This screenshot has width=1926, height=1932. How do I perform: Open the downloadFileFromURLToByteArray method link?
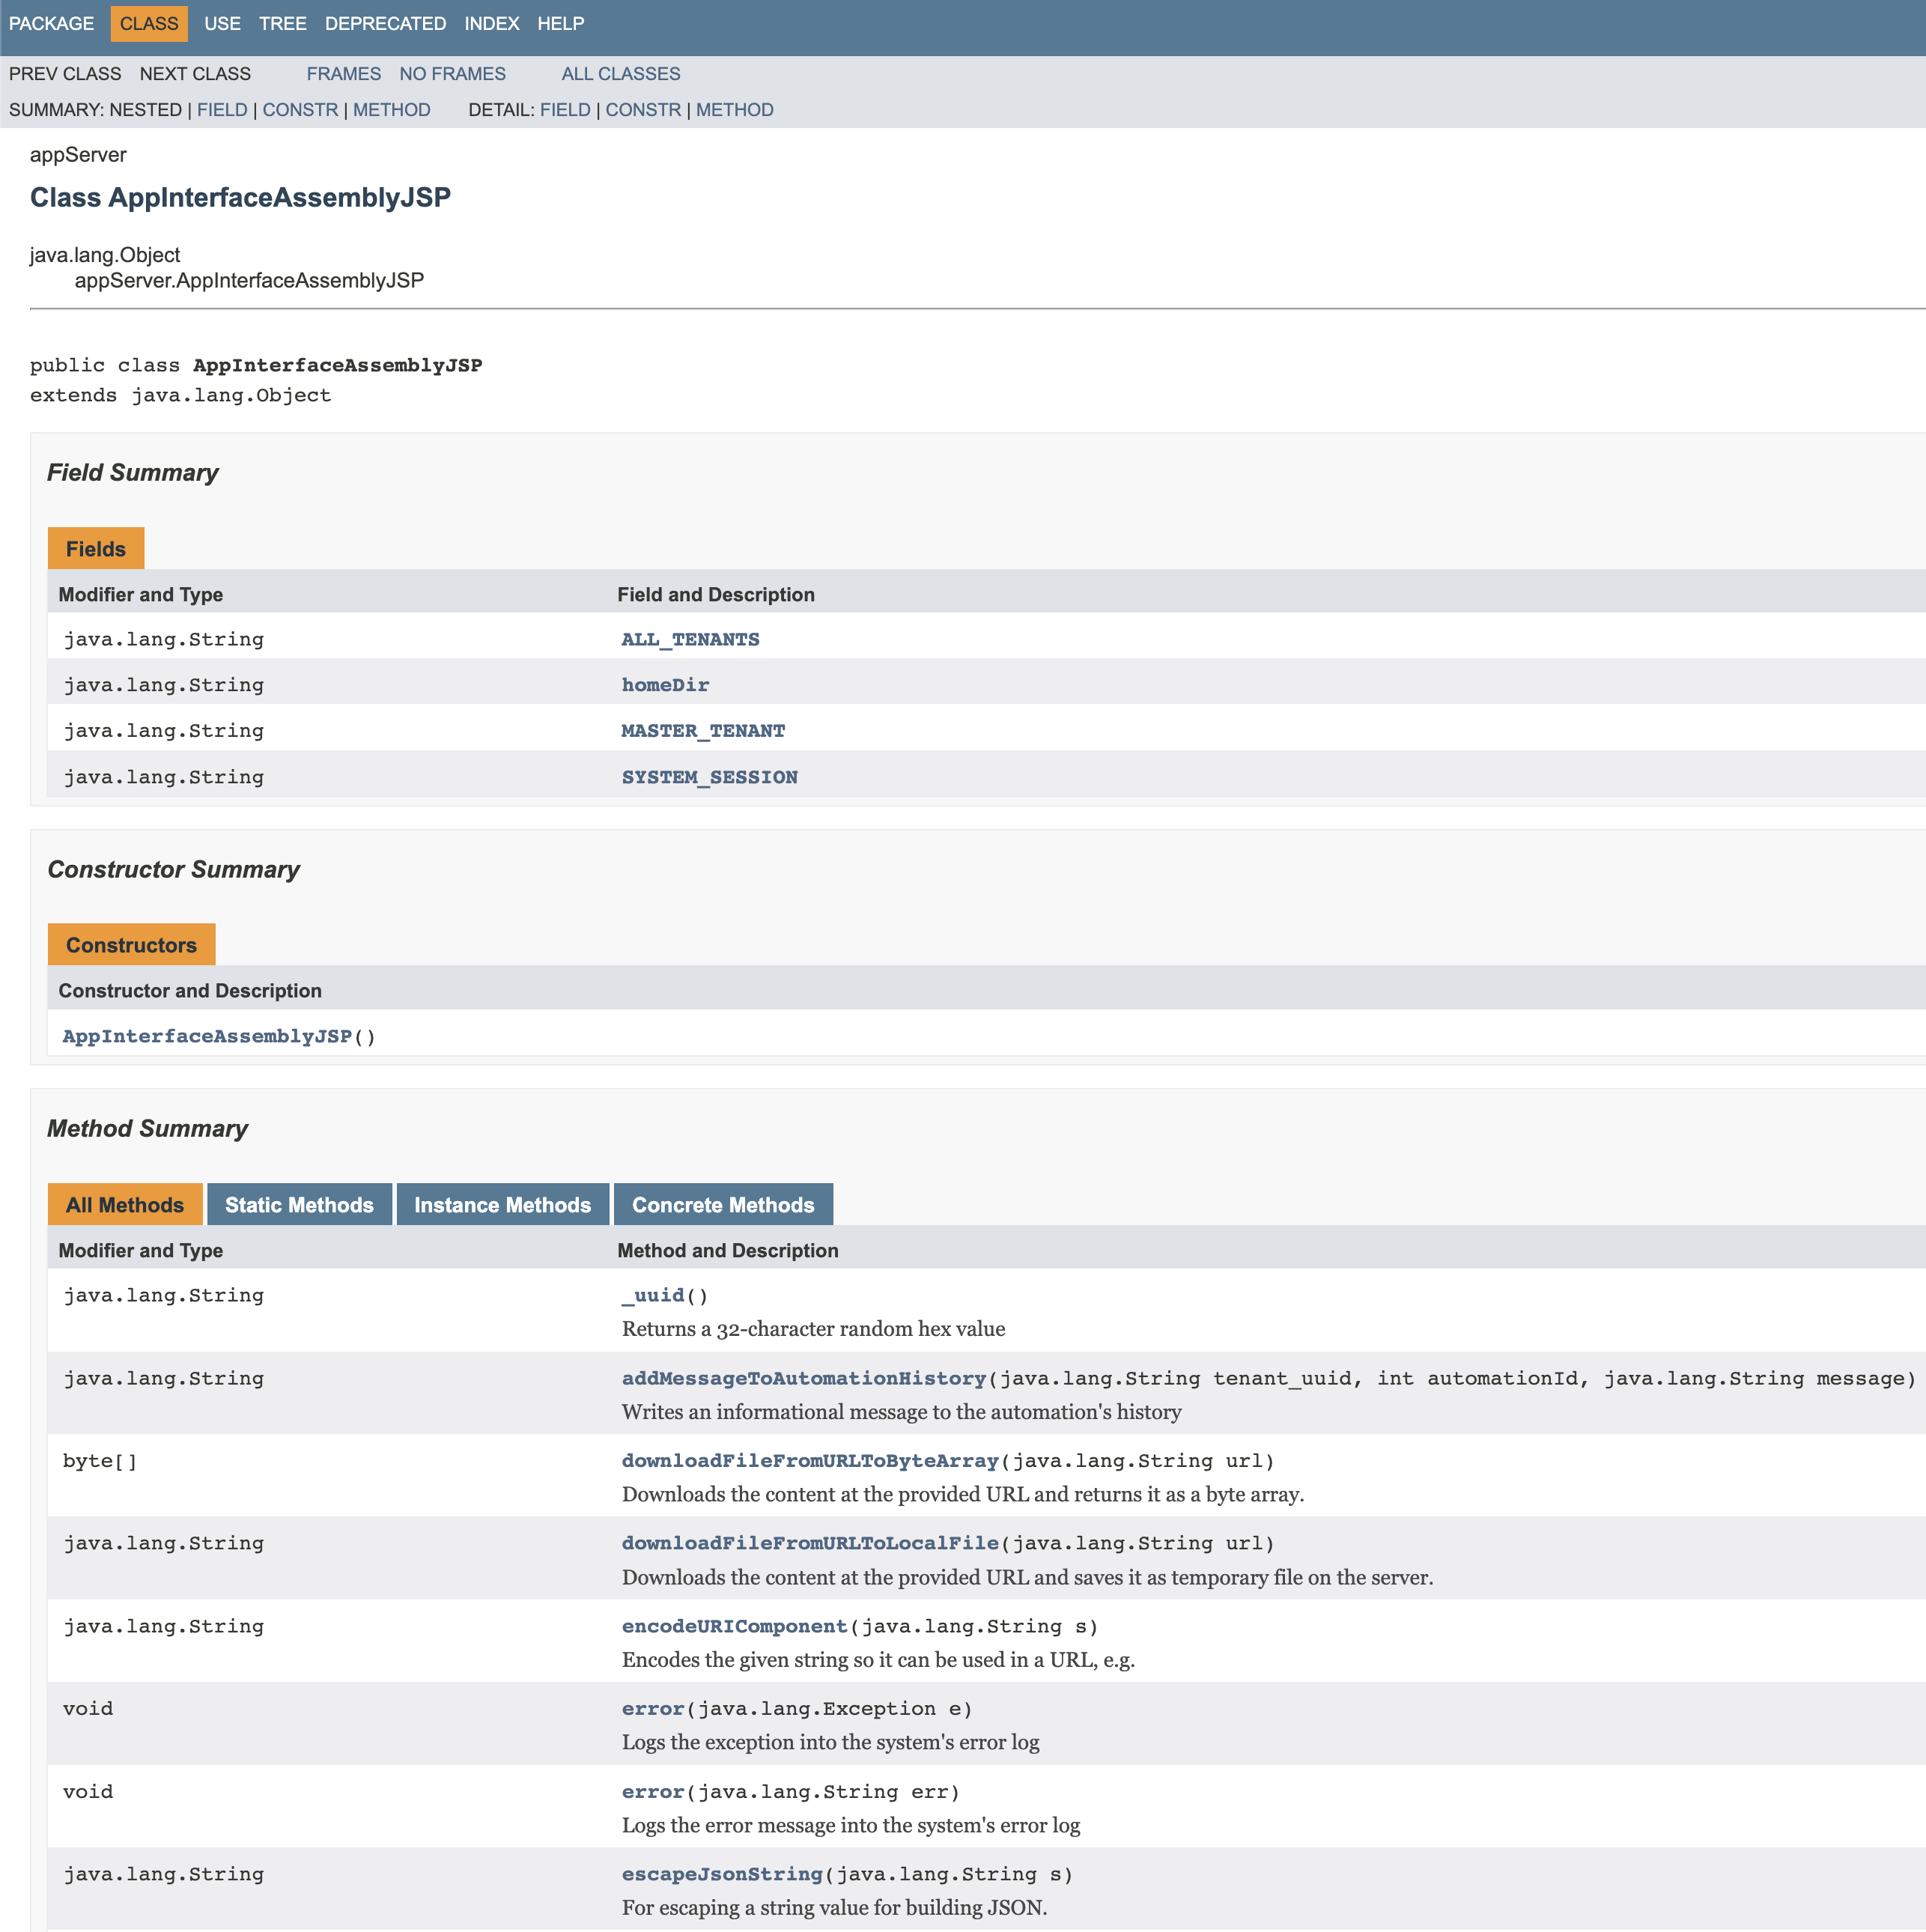point(810,1461)
